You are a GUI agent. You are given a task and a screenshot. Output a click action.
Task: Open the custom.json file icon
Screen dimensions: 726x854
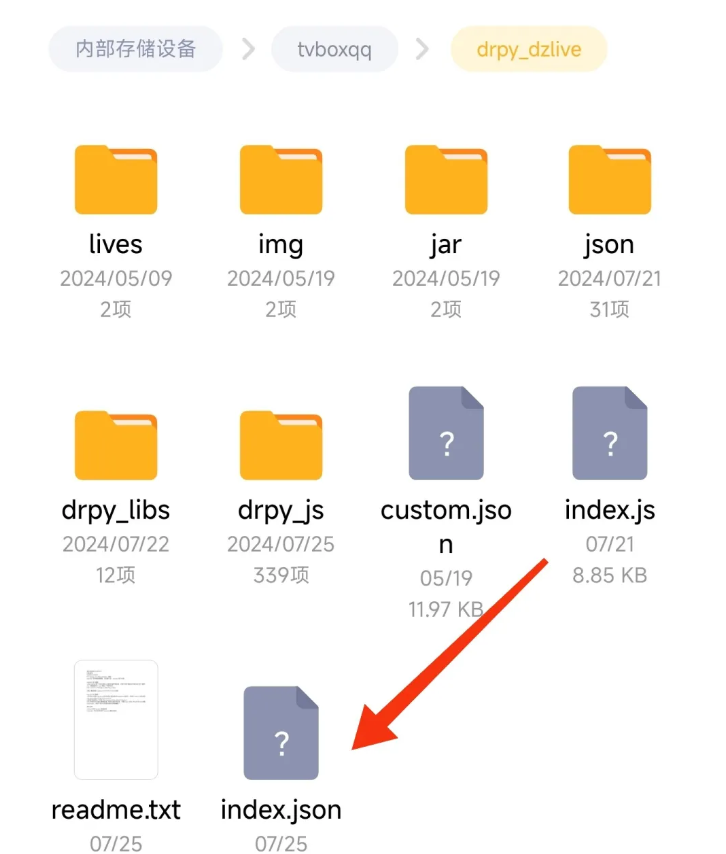coord(446,433)
